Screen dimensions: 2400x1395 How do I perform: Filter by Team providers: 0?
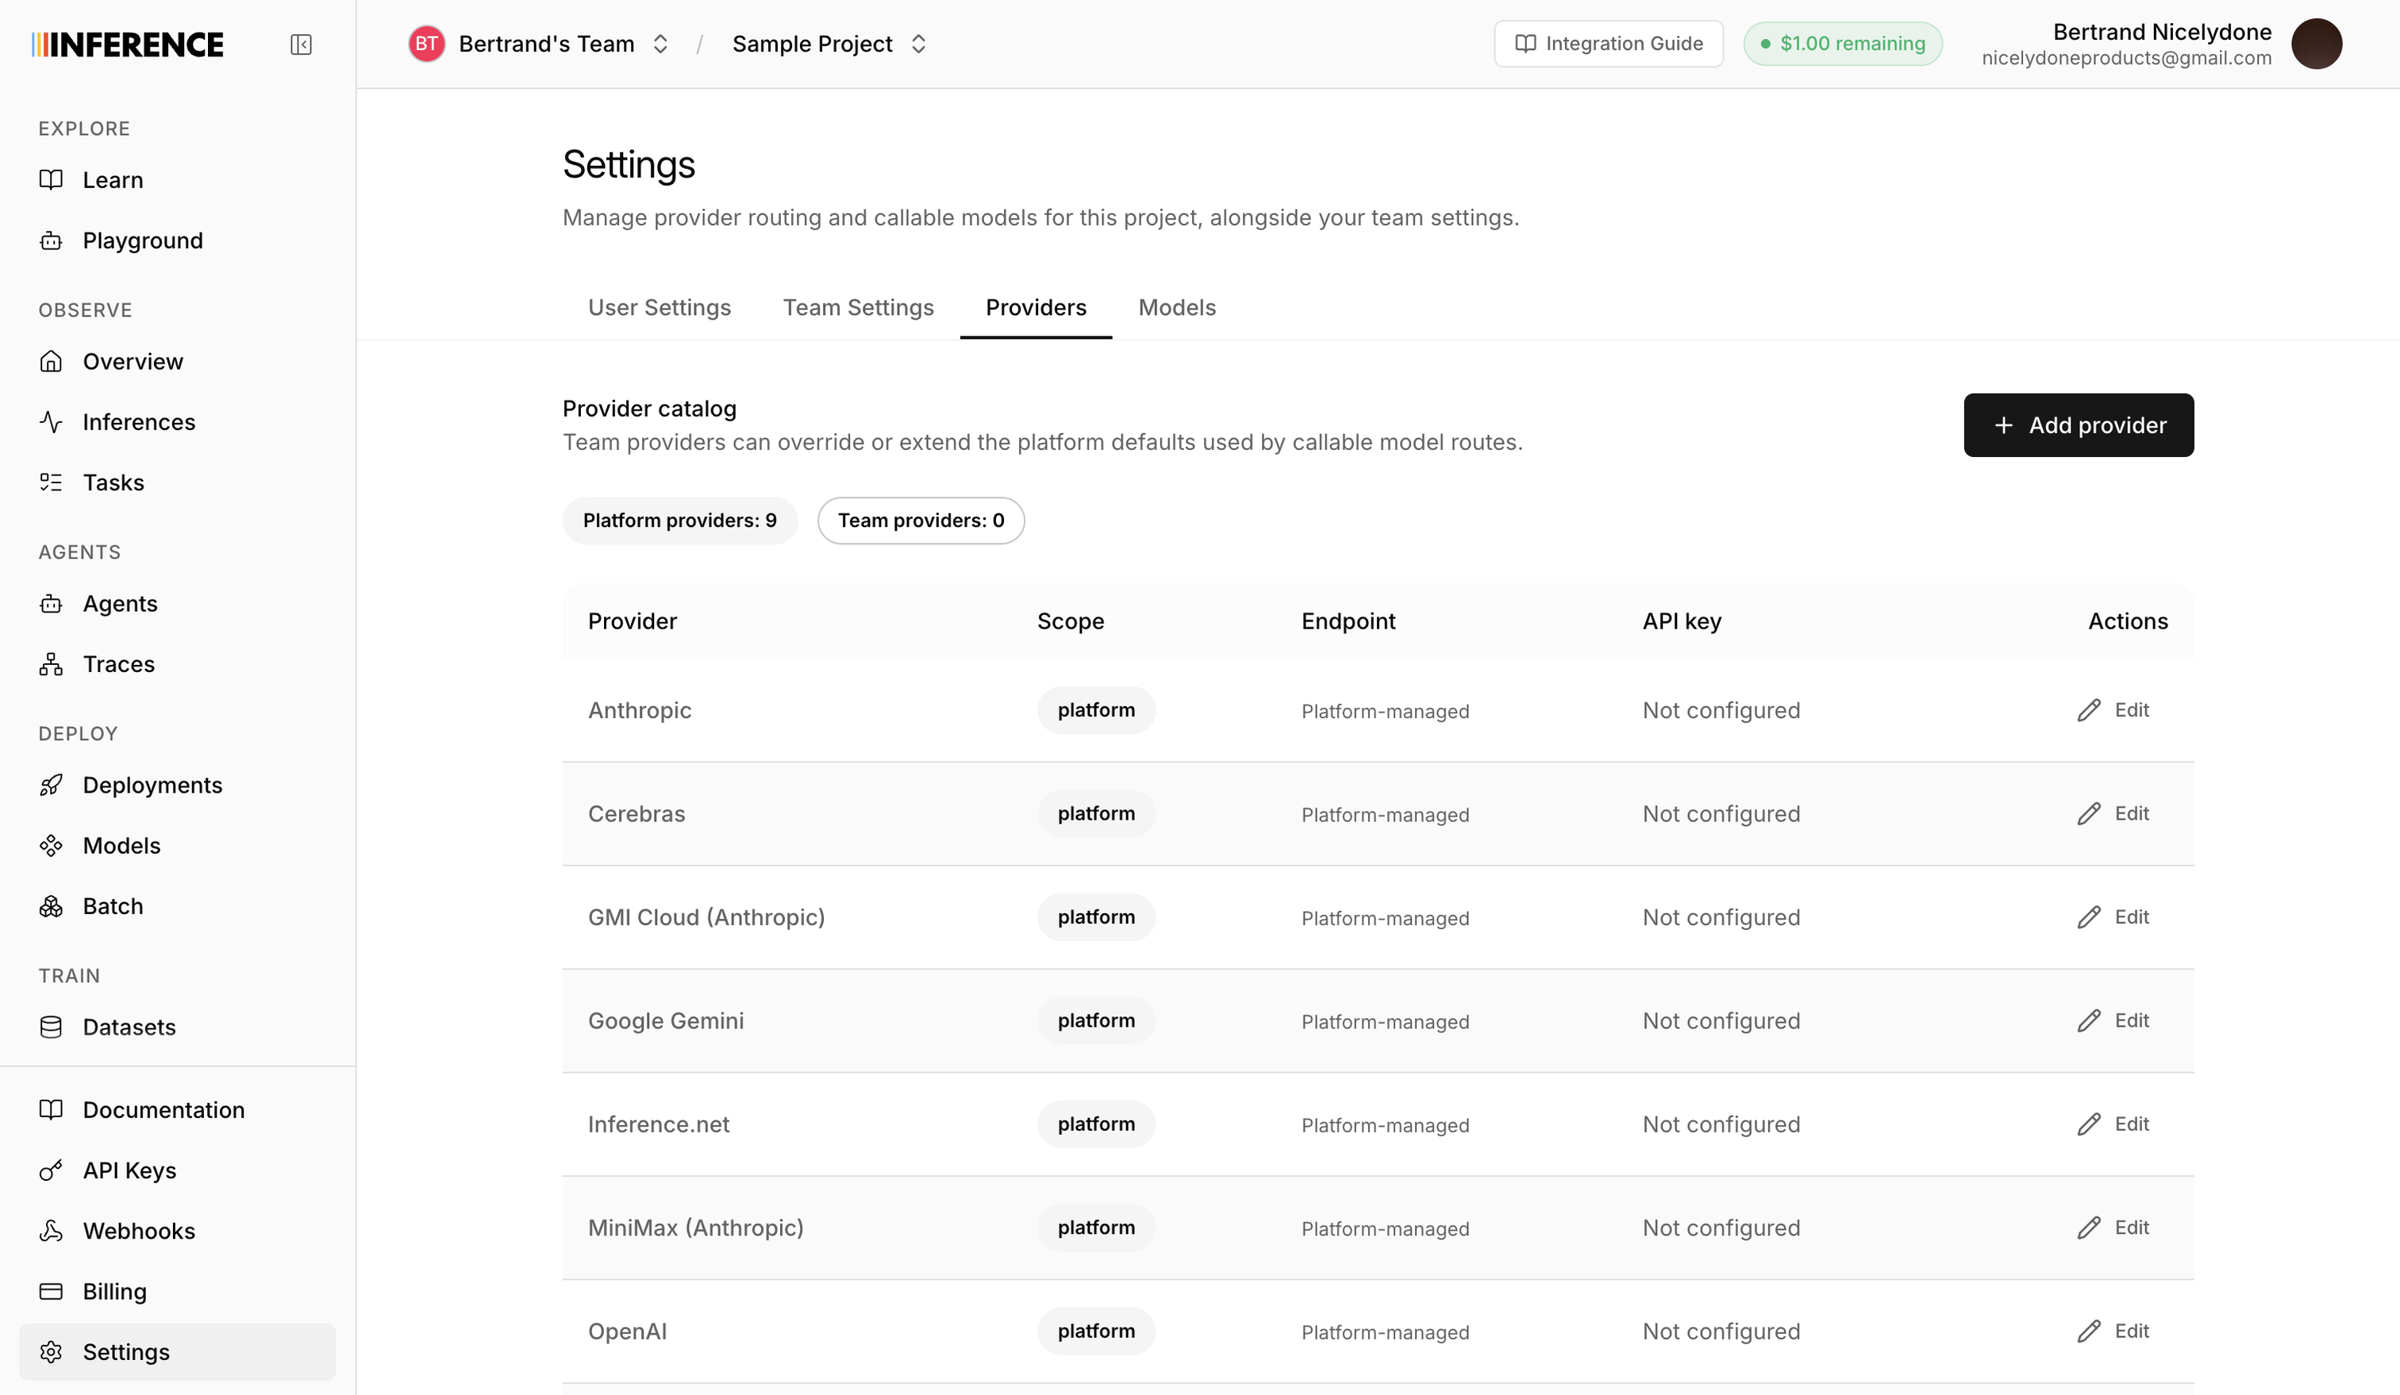click(x=921, y=520)
